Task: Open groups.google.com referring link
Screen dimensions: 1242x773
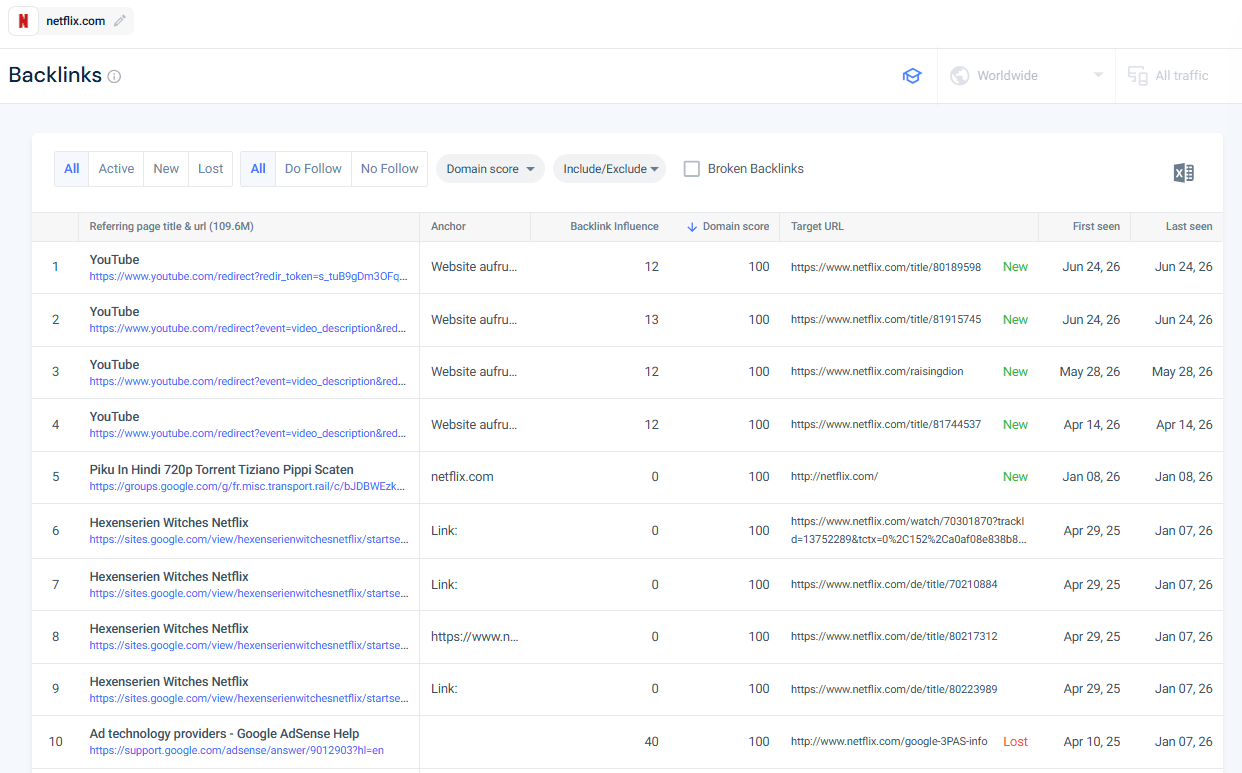Action: [x=248, y=486]
